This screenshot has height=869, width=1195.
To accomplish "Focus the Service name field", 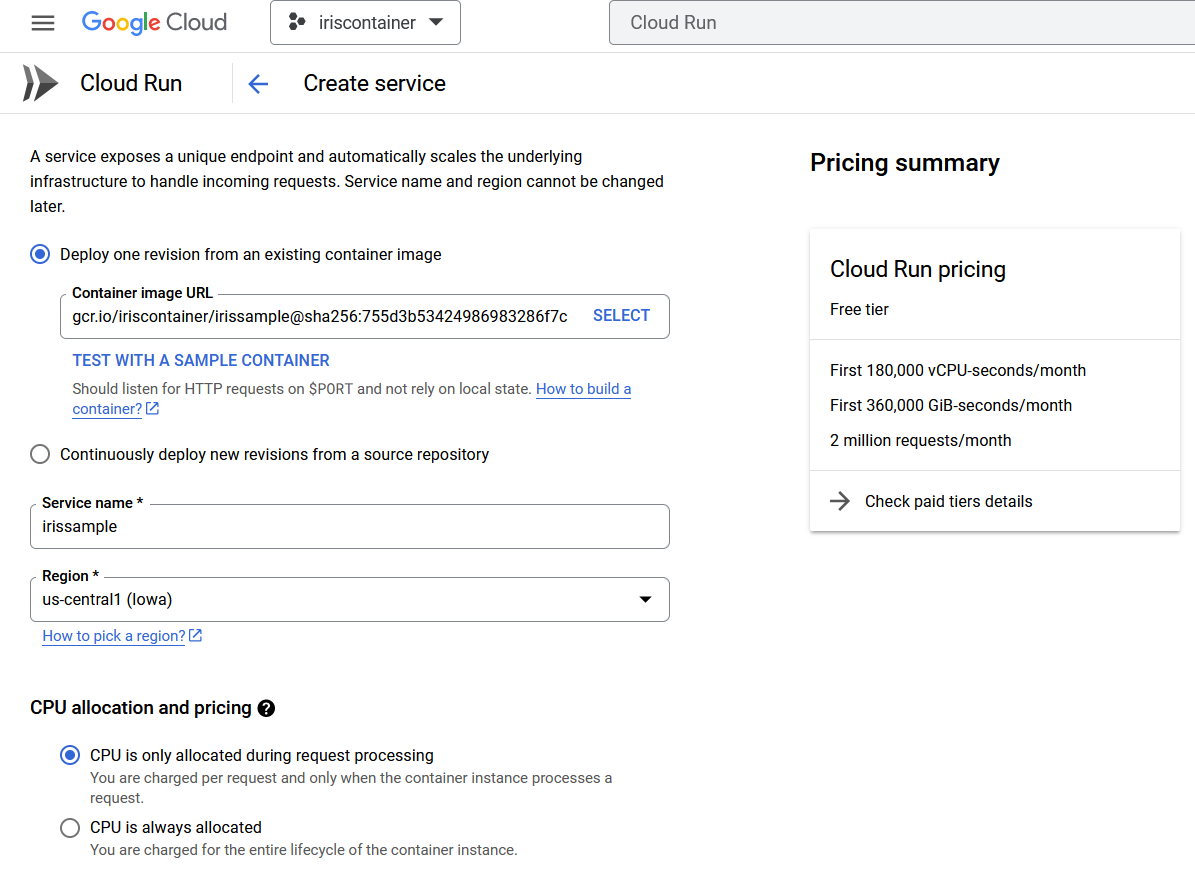I will click(350, 527).
